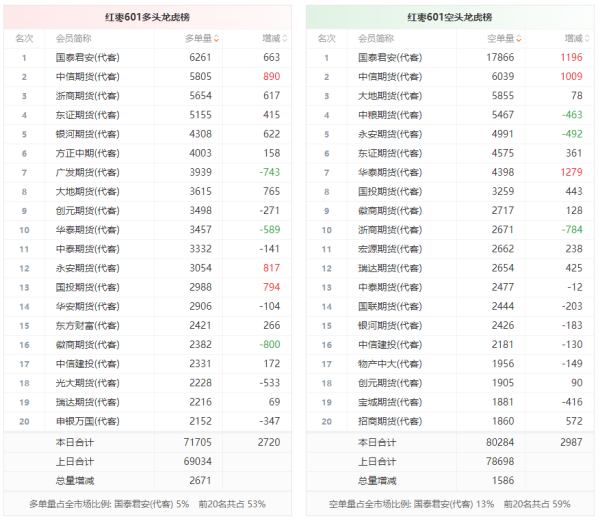Click red change value 1279

point(571,173)
